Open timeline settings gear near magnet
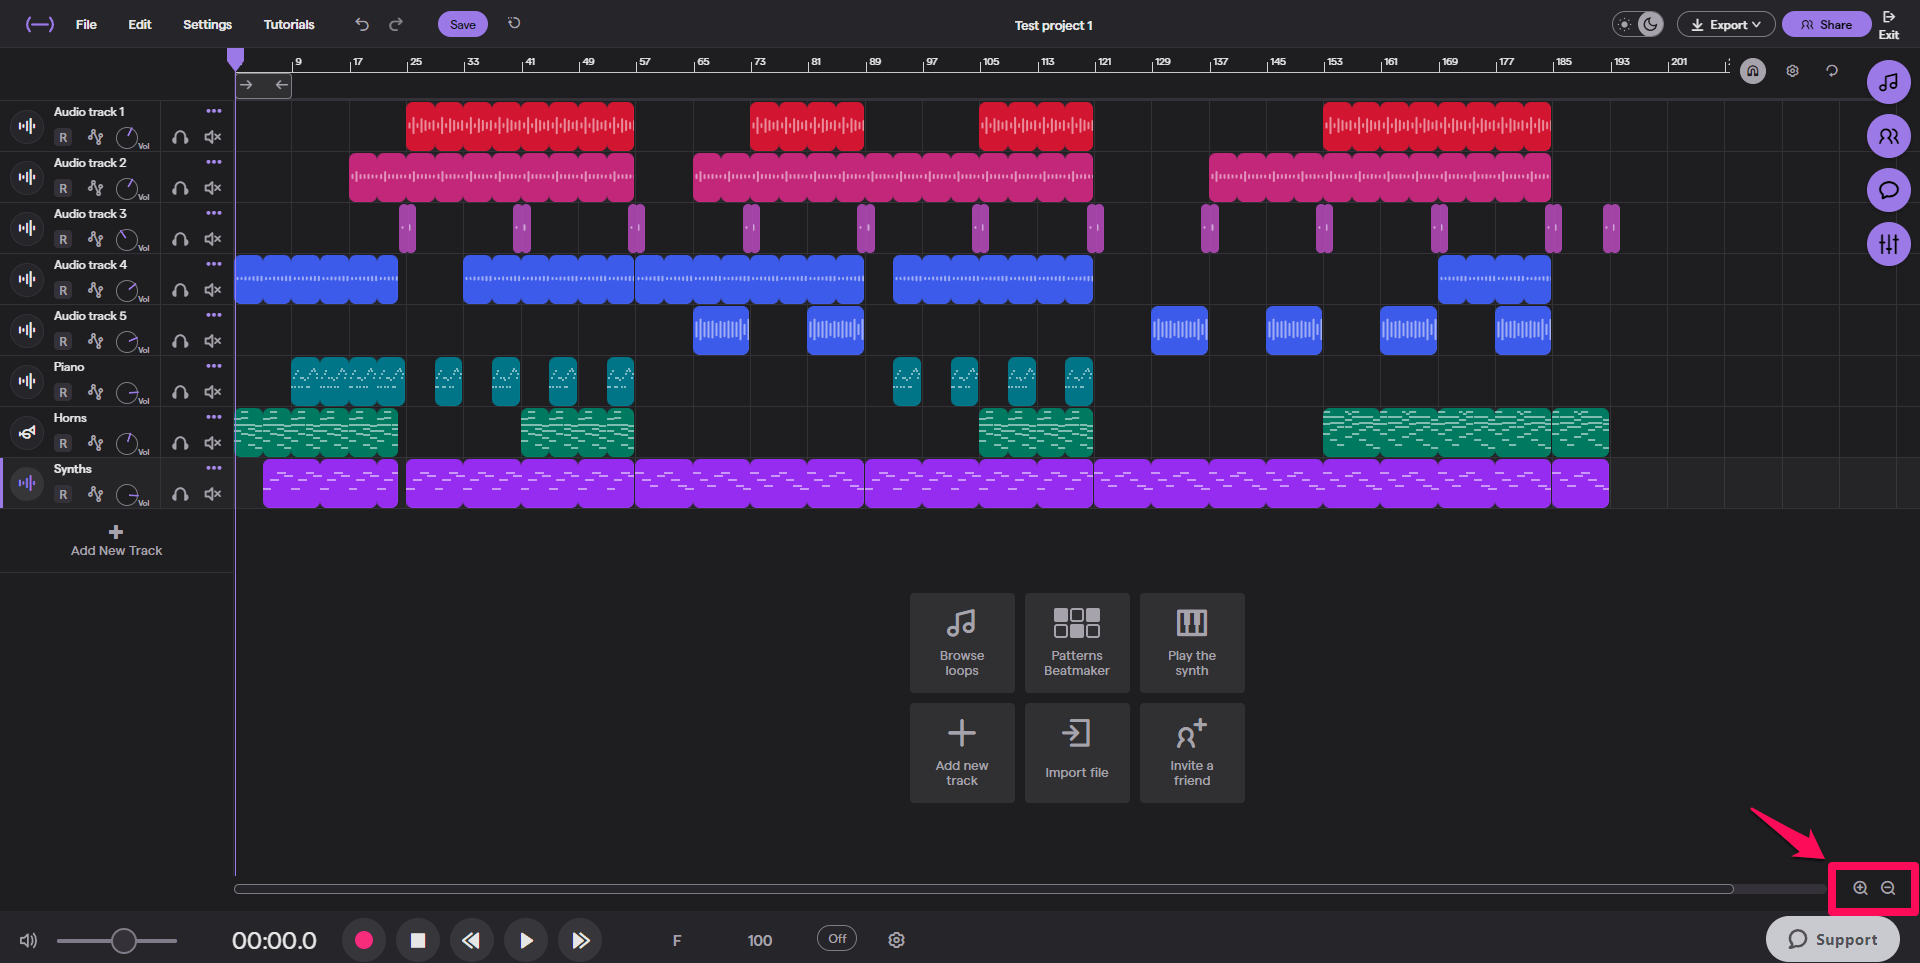Screen dimensions: 1920x963 (x=1793, y=71)
